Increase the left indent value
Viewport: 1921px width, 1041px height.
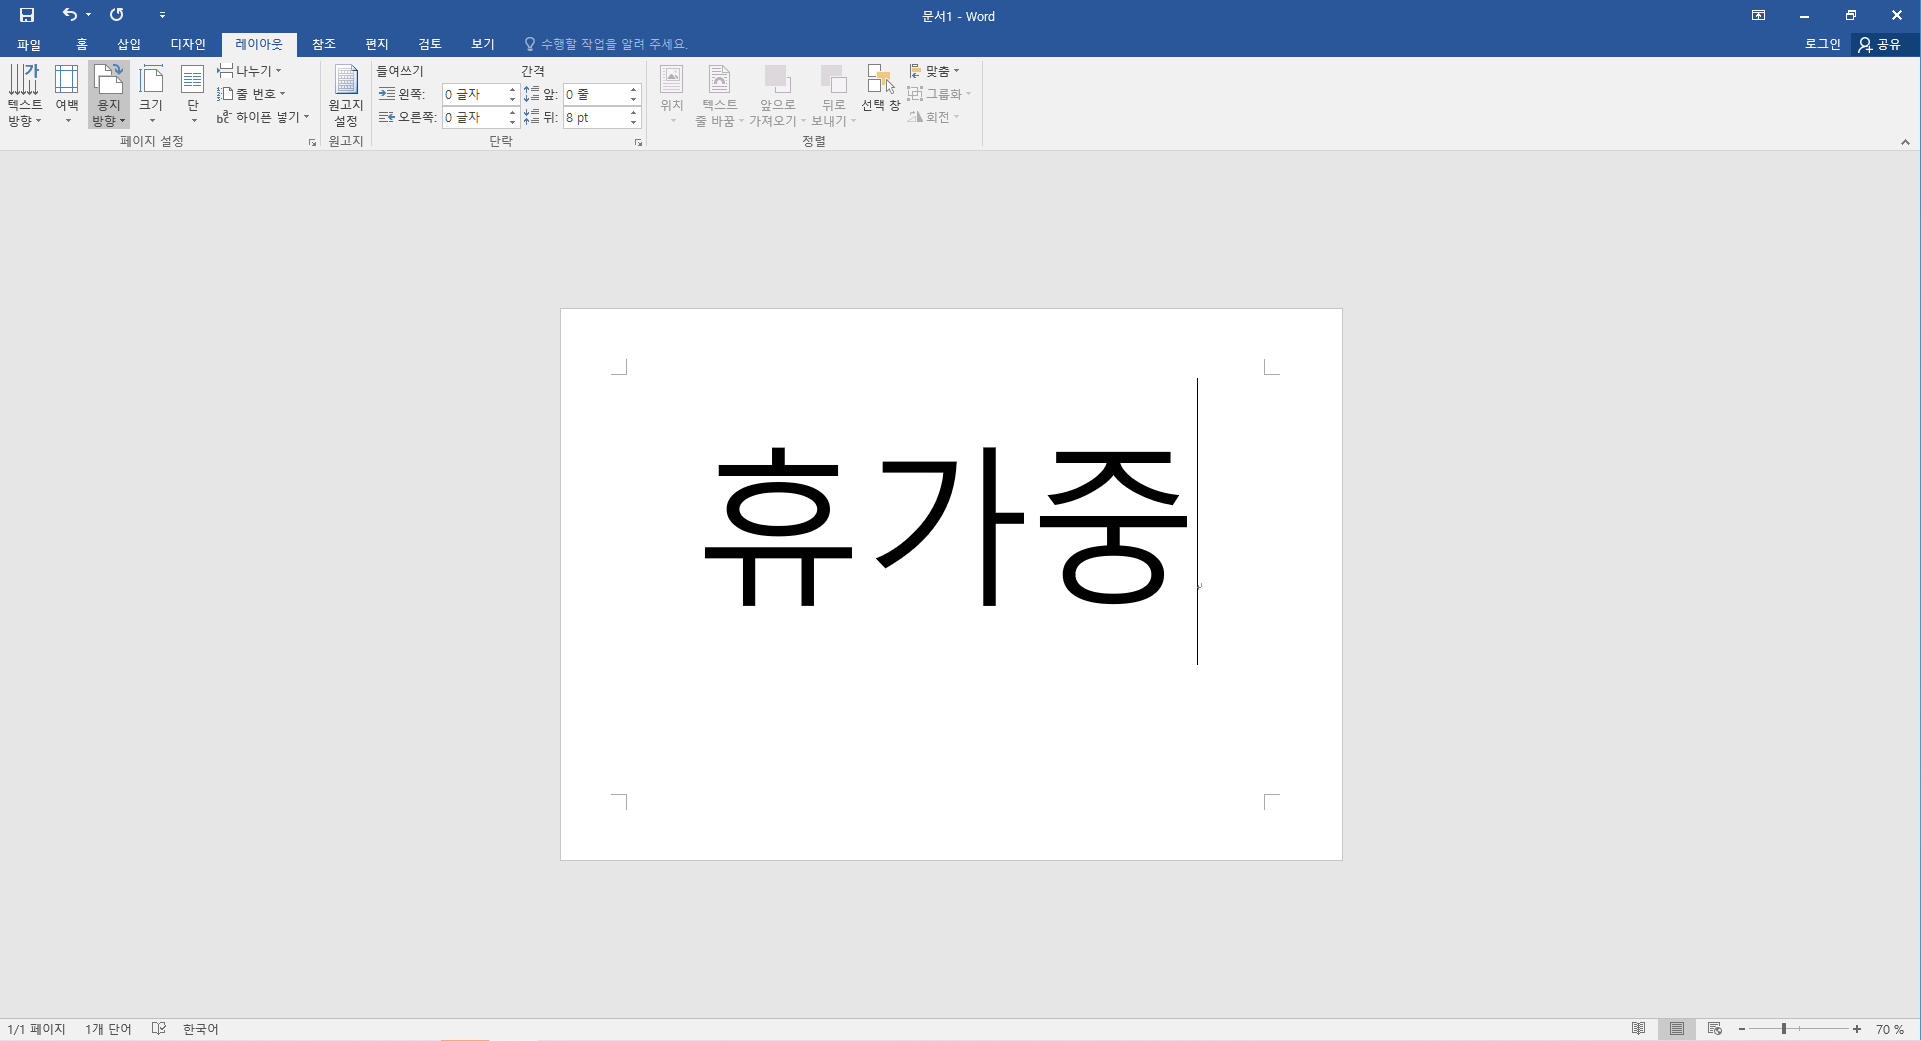512,89
